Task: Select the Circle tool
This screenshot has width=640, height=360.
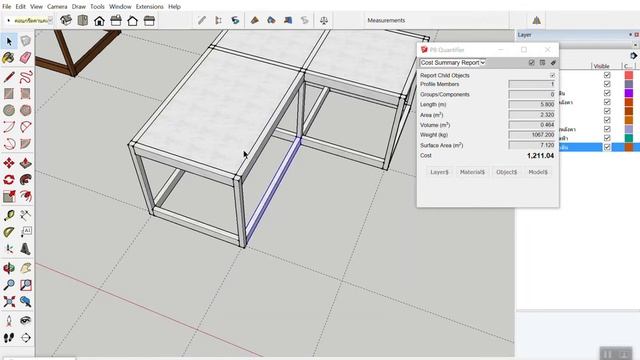Action: (x=9, y=110)
